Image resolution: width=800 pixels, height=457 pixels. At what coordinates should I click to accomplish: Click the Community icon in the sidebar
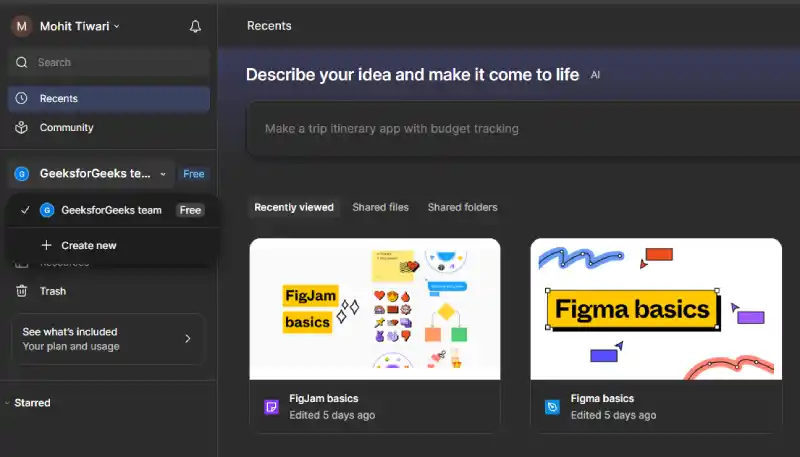[21, 128]
